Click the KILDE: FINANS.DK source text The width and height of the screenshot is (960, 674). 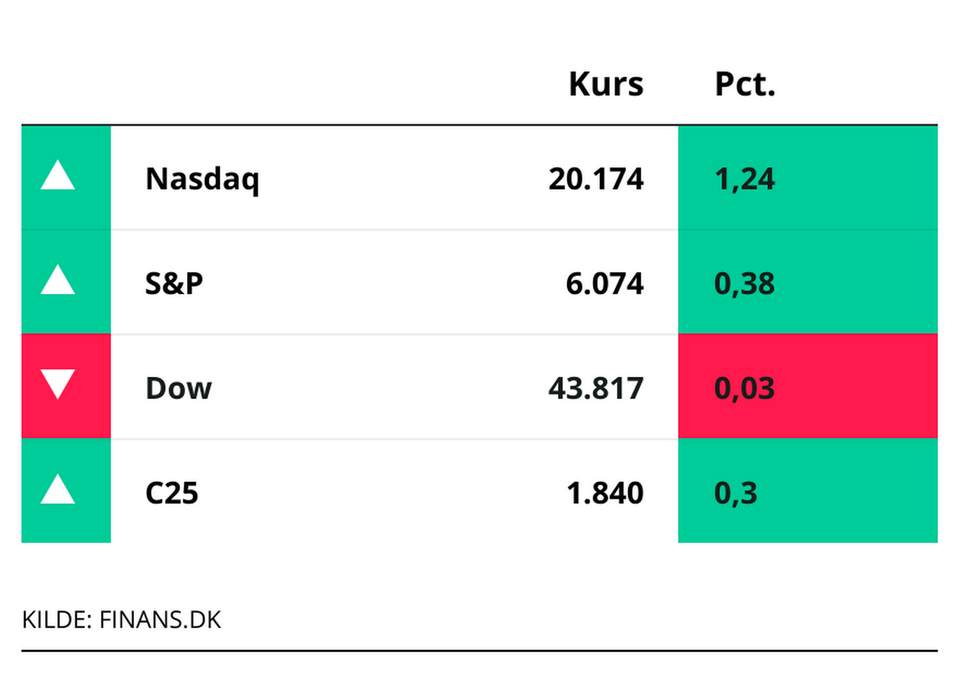click(121, 619)
